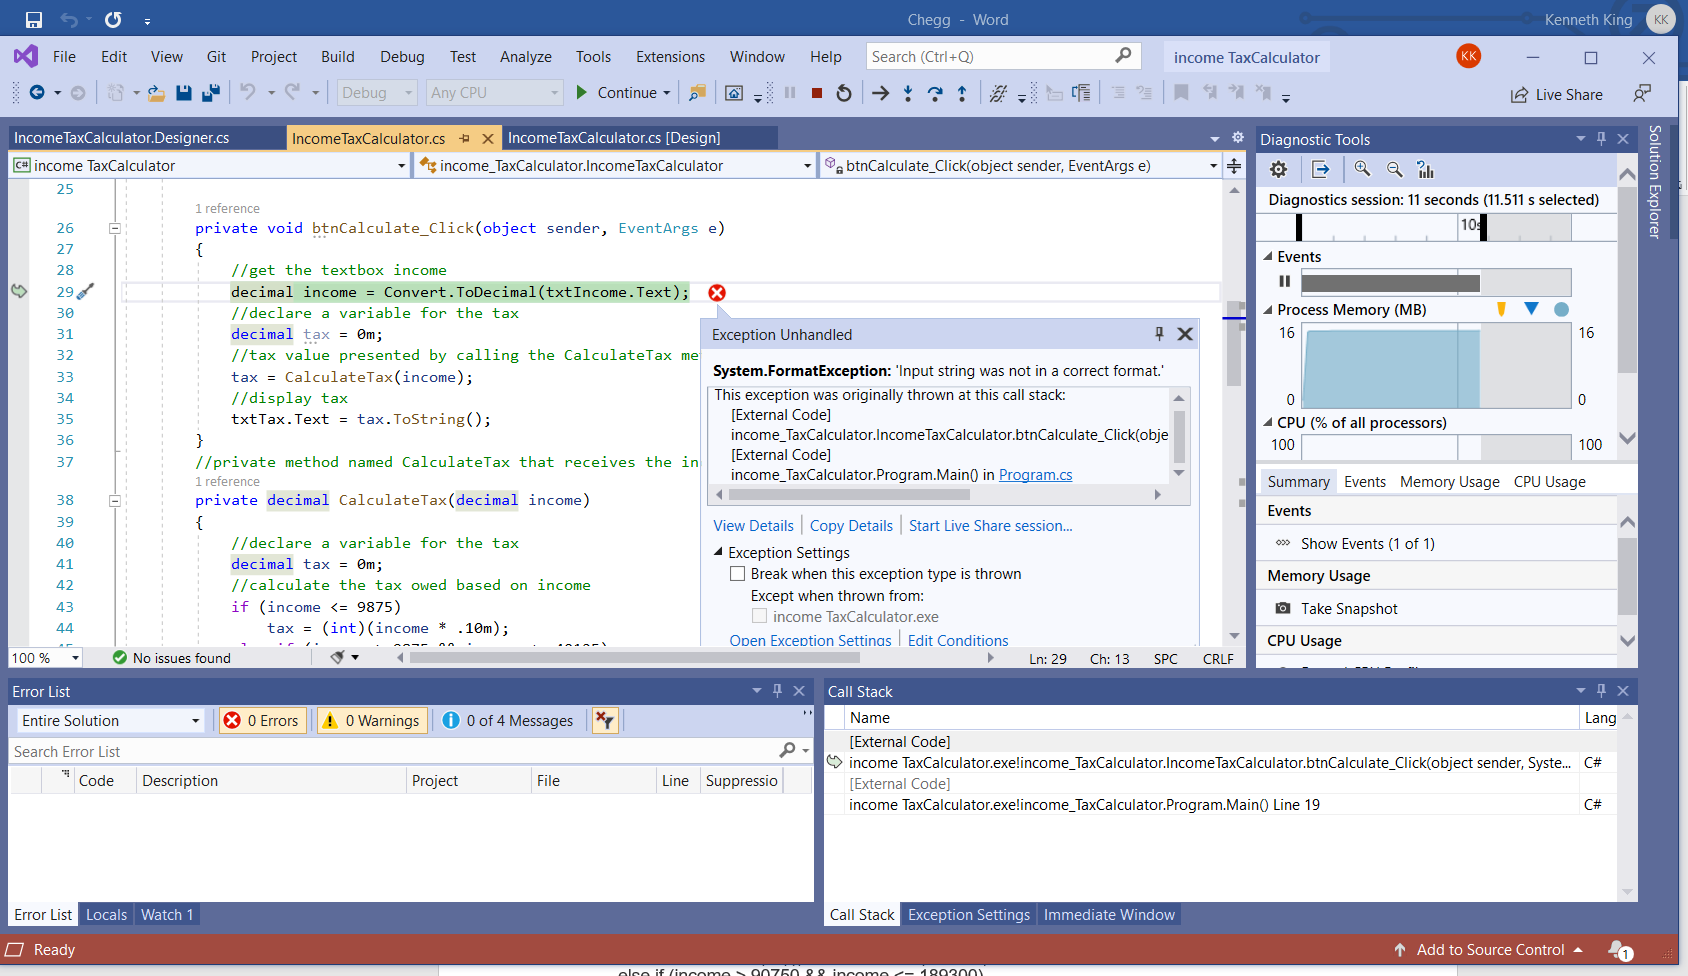The image size is (1688, 976).
Task: Enable 'Break when this exception type is thrown'
Action: click(x=738, y=574)
